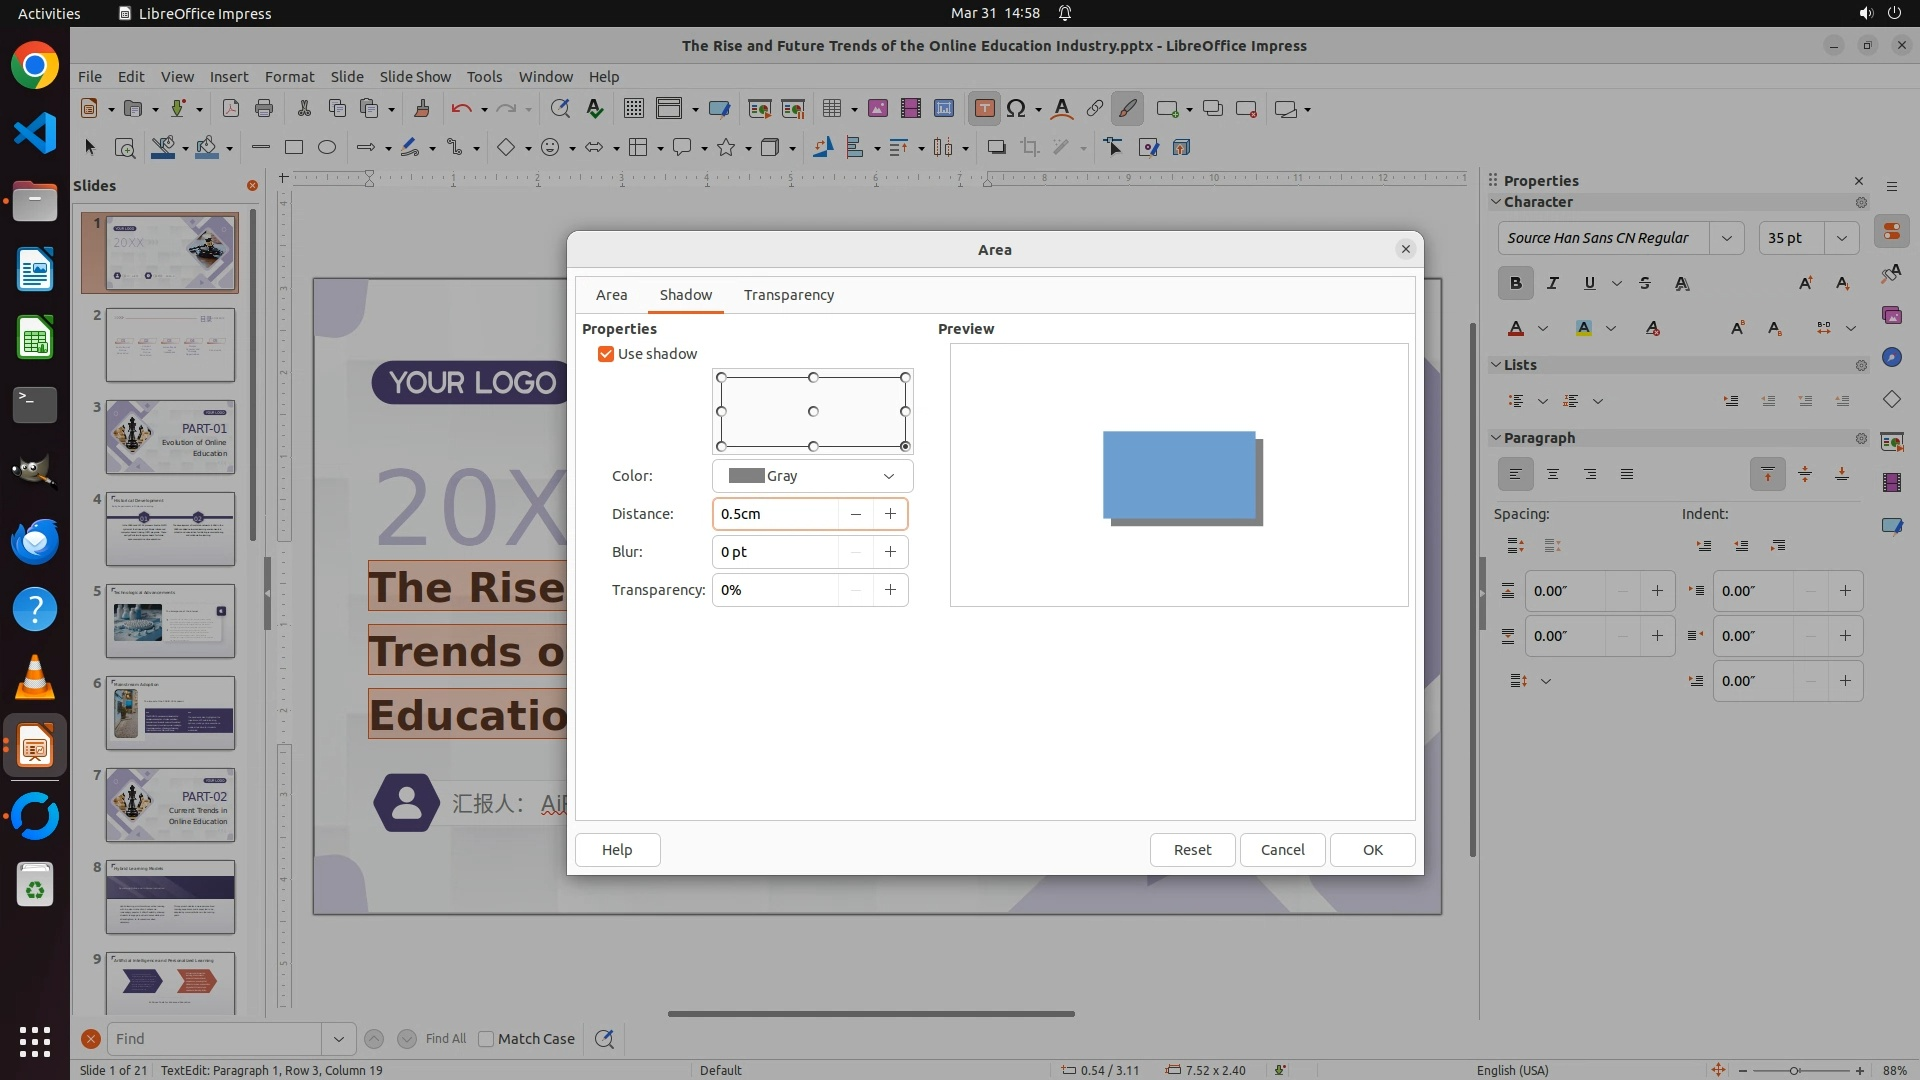Viewport: 1920px width, 1080px height.
Task: Click the Underline icon in sidebar
Action: (x=1589, y=283)
